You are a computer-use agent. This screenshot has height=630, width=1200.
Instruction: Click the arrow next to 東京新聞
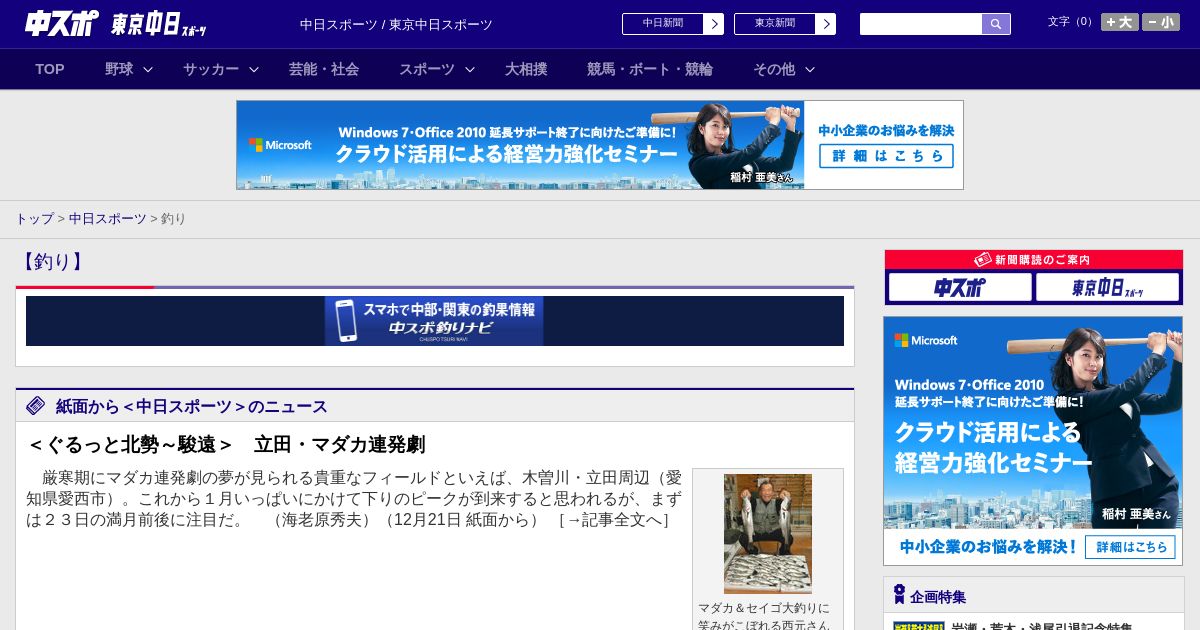[826, 24]
